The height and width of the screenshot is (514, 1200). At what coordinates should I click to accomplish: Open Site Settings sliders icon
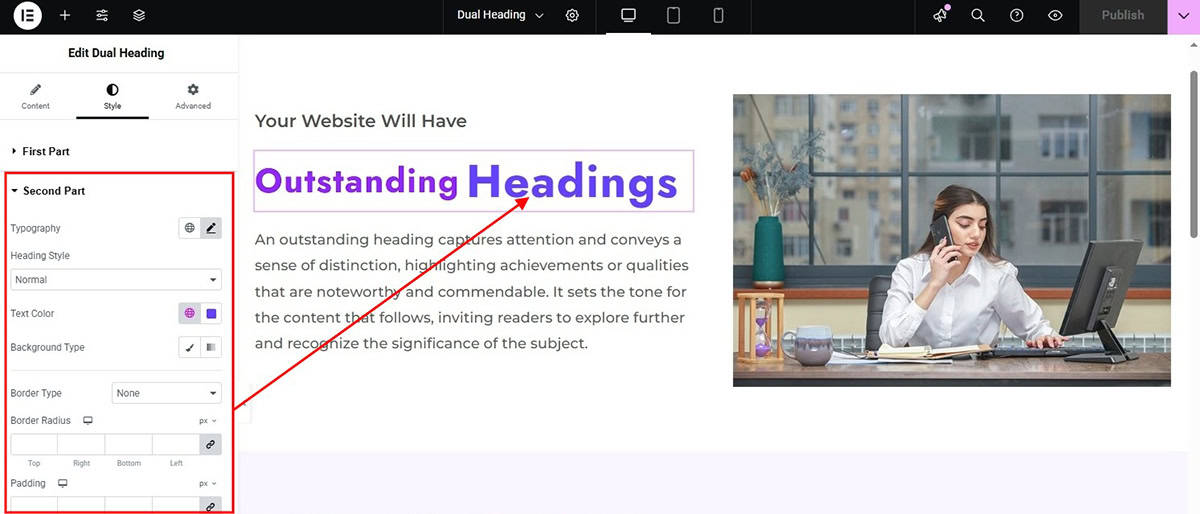coord(102,16)
